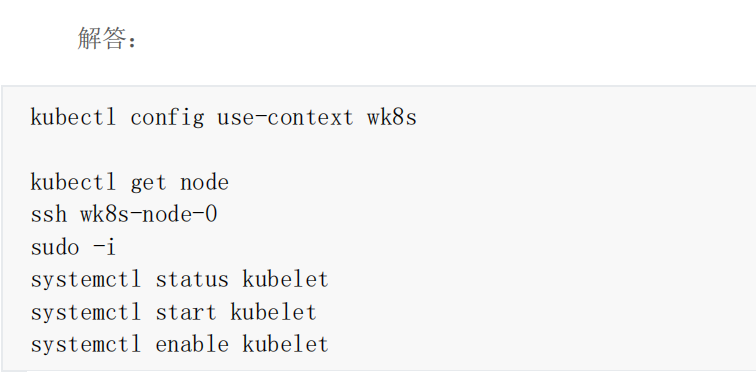Click the word kubectl in the first line
The image size is (756, 374).
73,118
